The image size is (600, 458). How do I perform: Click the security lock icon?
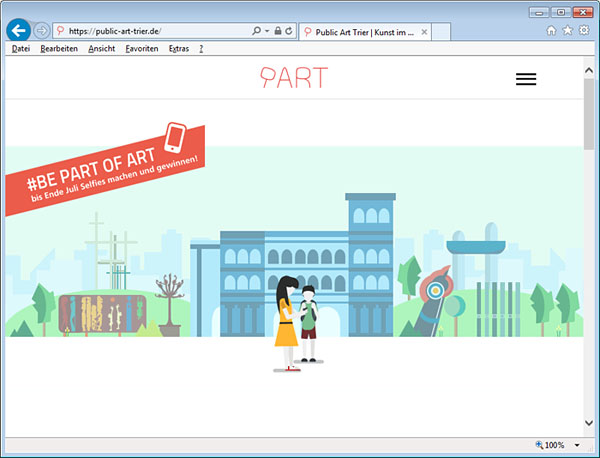click(278, 31)
